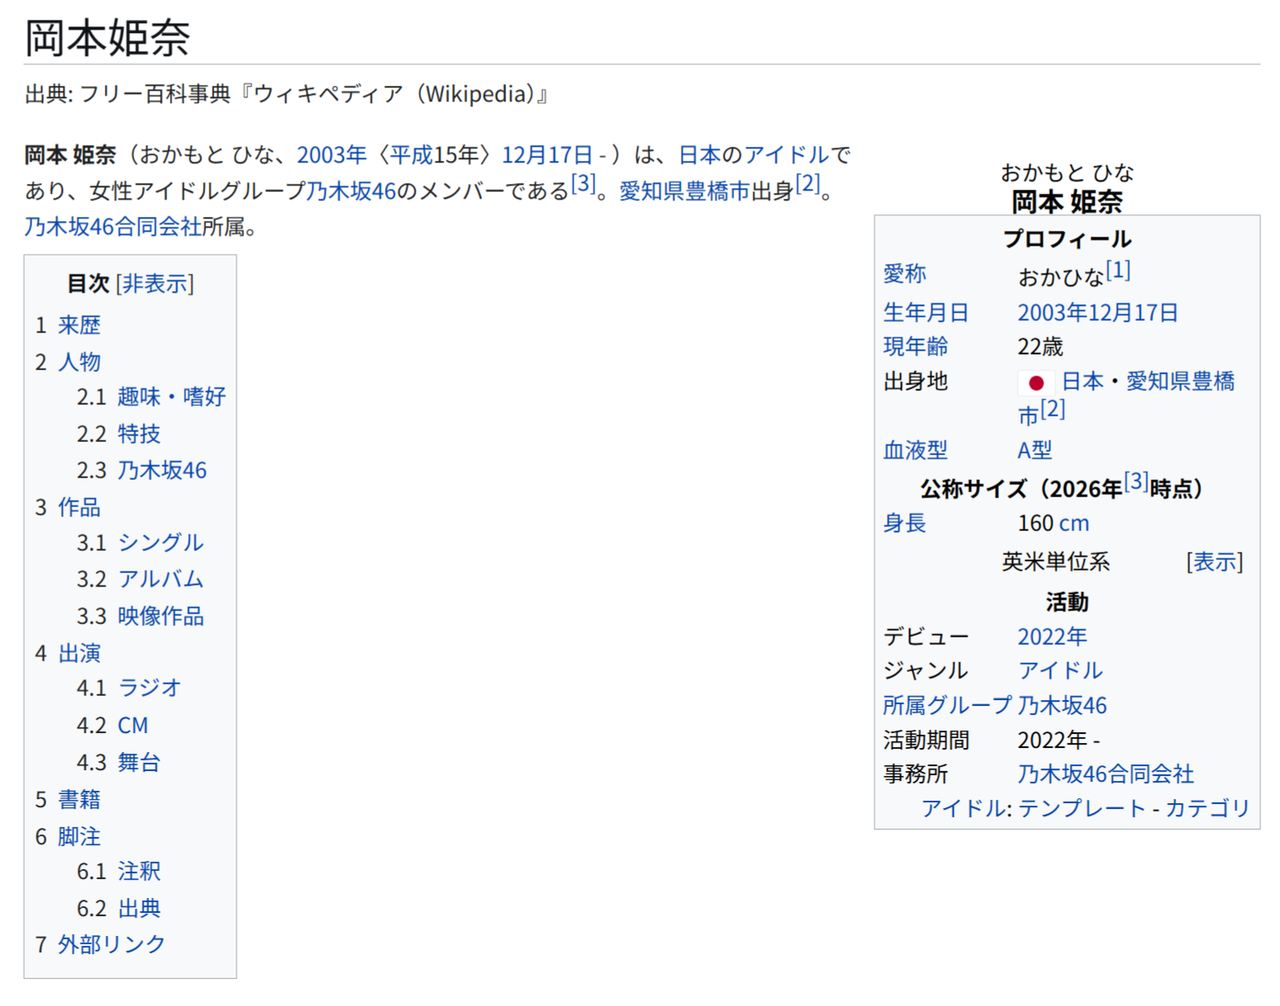Click the 日本 link in the intro sentence
The image size is (1280, 1006).
tap(699, 155)
